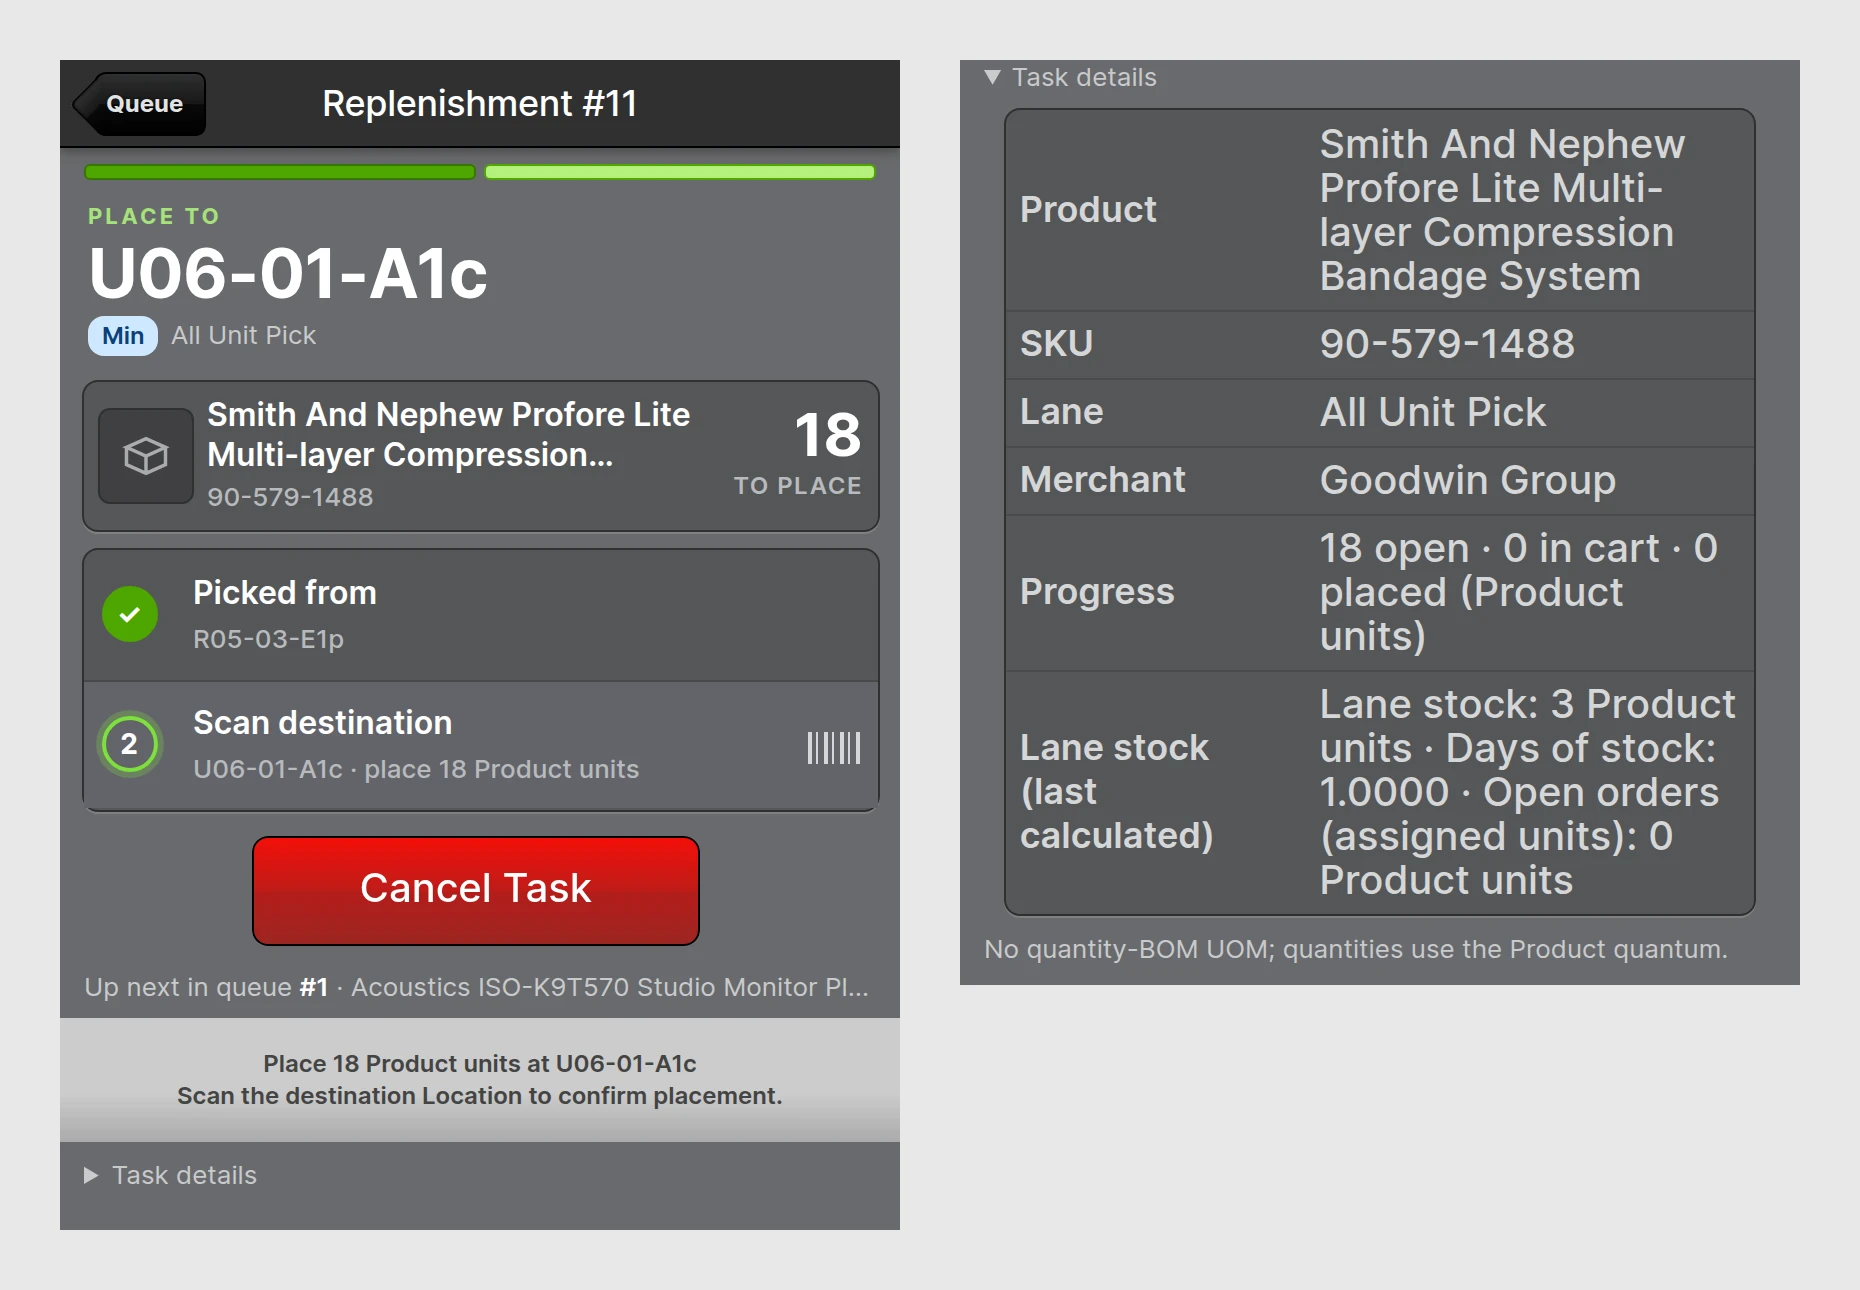Click the Min badge
This screenshot has width=1860, height=1290.
tap(123, 336)
